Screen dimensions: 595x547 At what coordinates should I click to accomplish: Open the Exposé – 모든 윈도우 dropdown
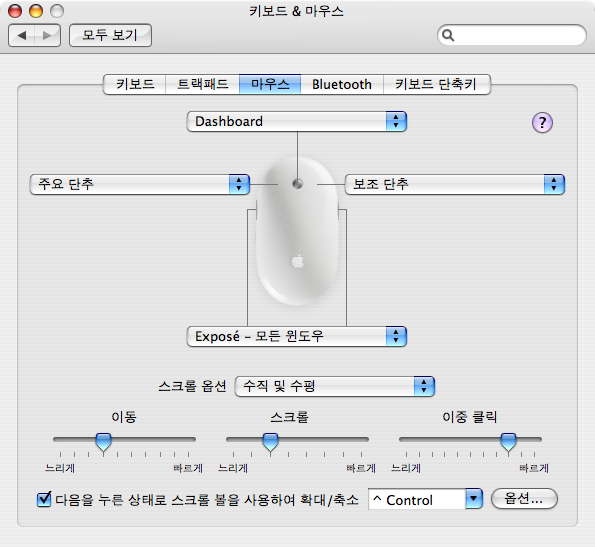pos(297,336)
